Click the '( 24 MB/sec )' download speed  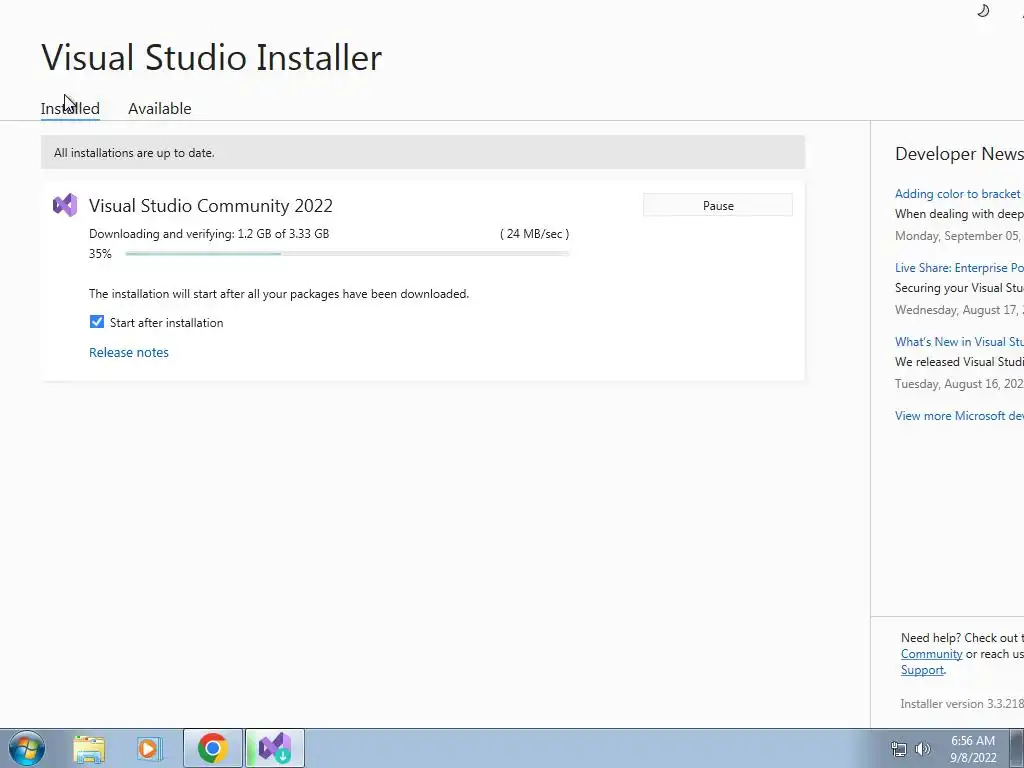(x=534, y=234)
